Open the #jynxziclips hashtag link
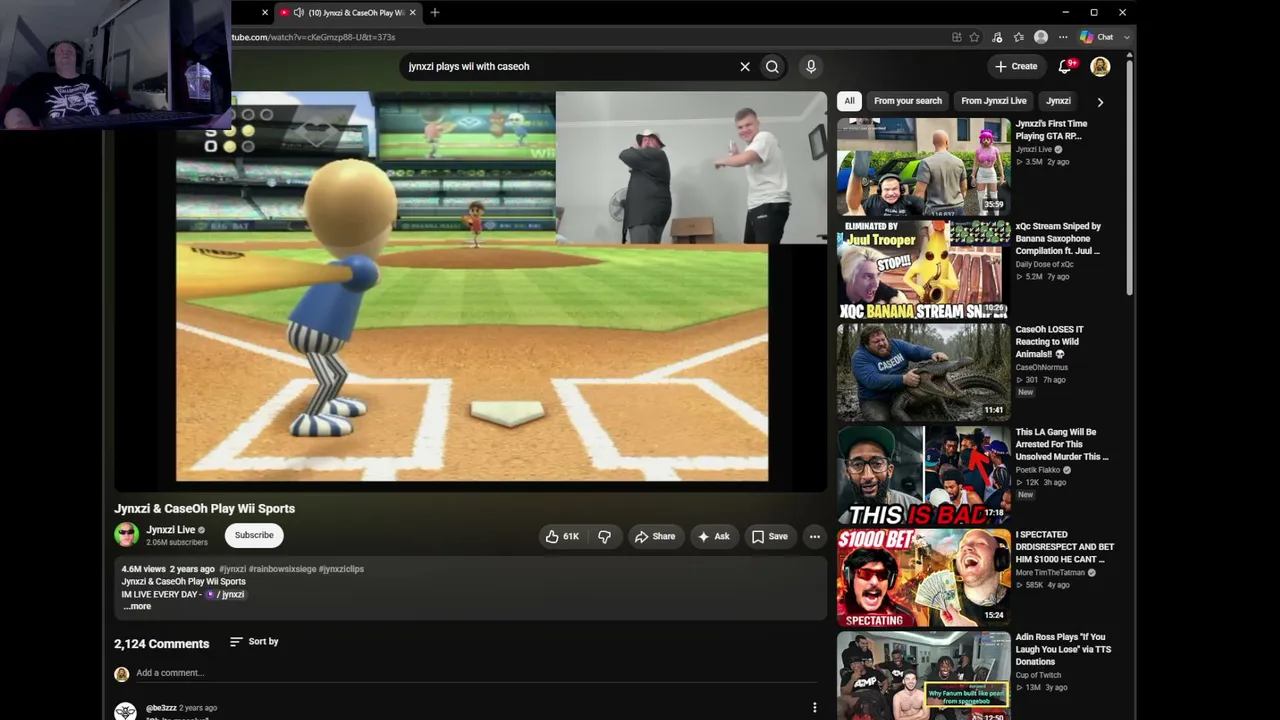The width and height of the screenshot is (1280, 720). (x=341, y=569)
